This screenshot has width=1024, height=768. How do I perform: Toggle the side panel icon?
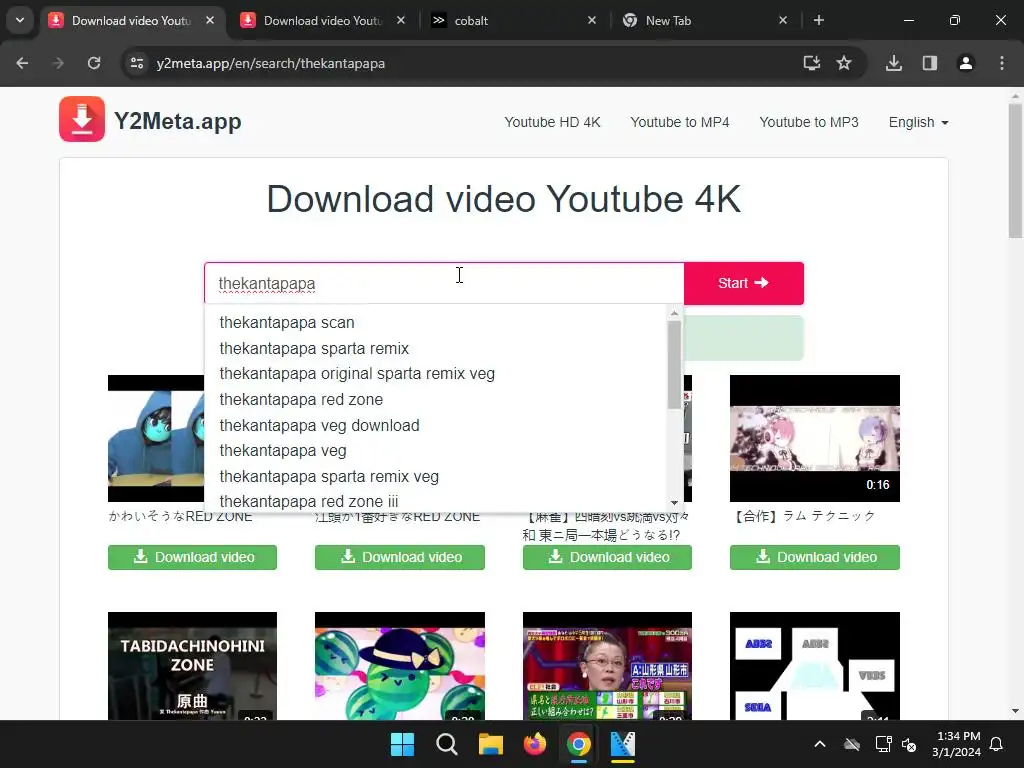930,63
